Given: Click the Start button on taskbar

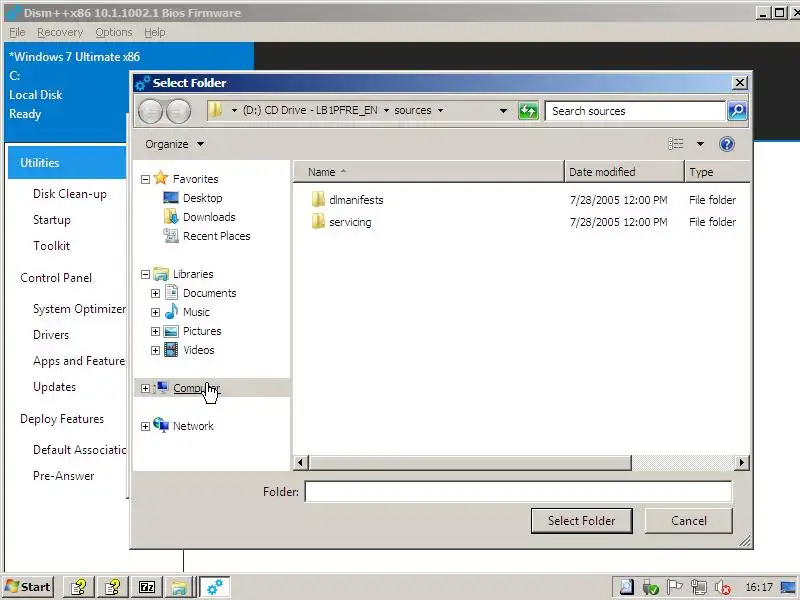Looking at the screenshot, I should coord(29,587).
